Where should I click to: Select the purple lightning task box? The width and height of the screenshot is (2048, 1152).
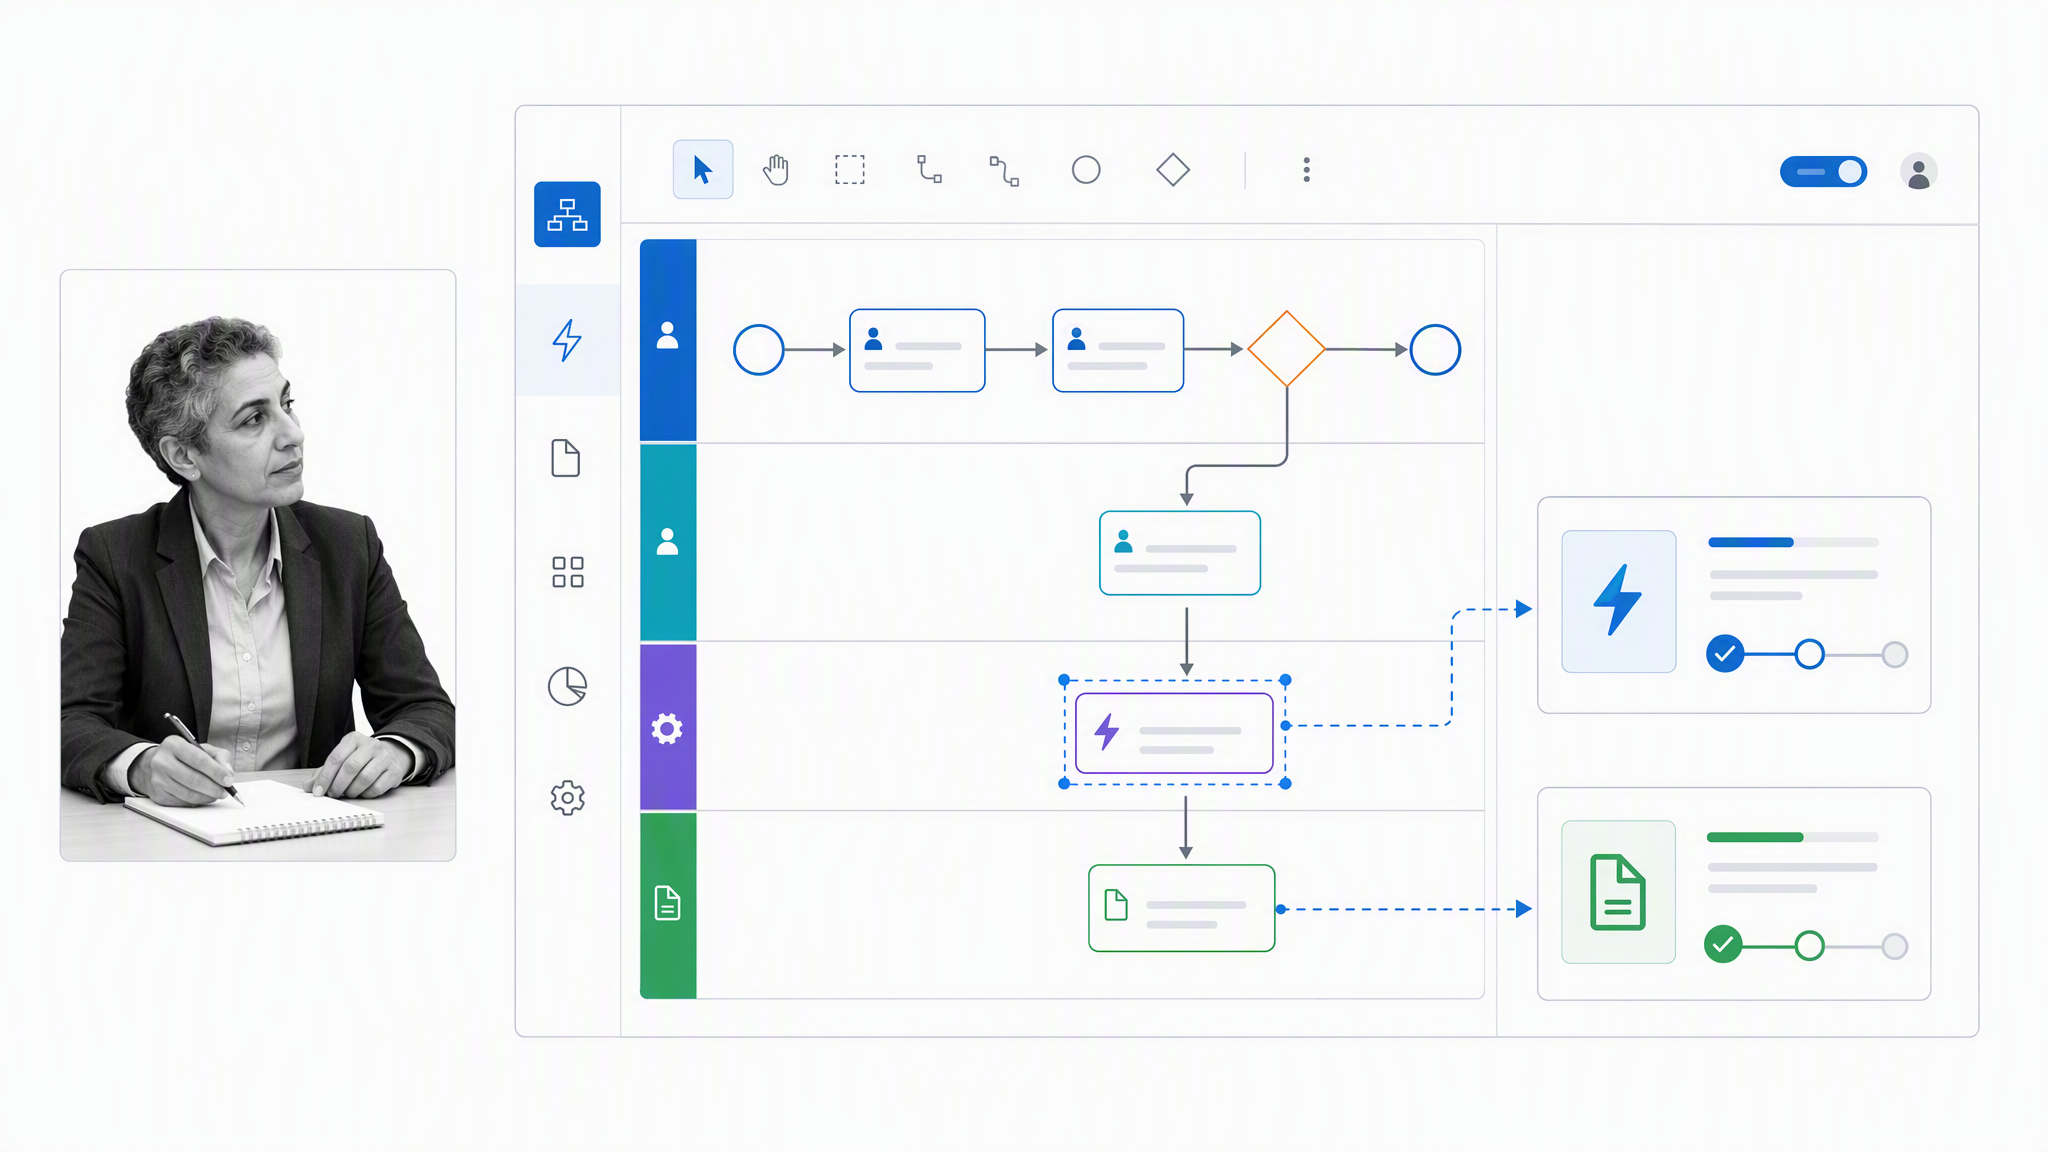[x=1174, y=733]
